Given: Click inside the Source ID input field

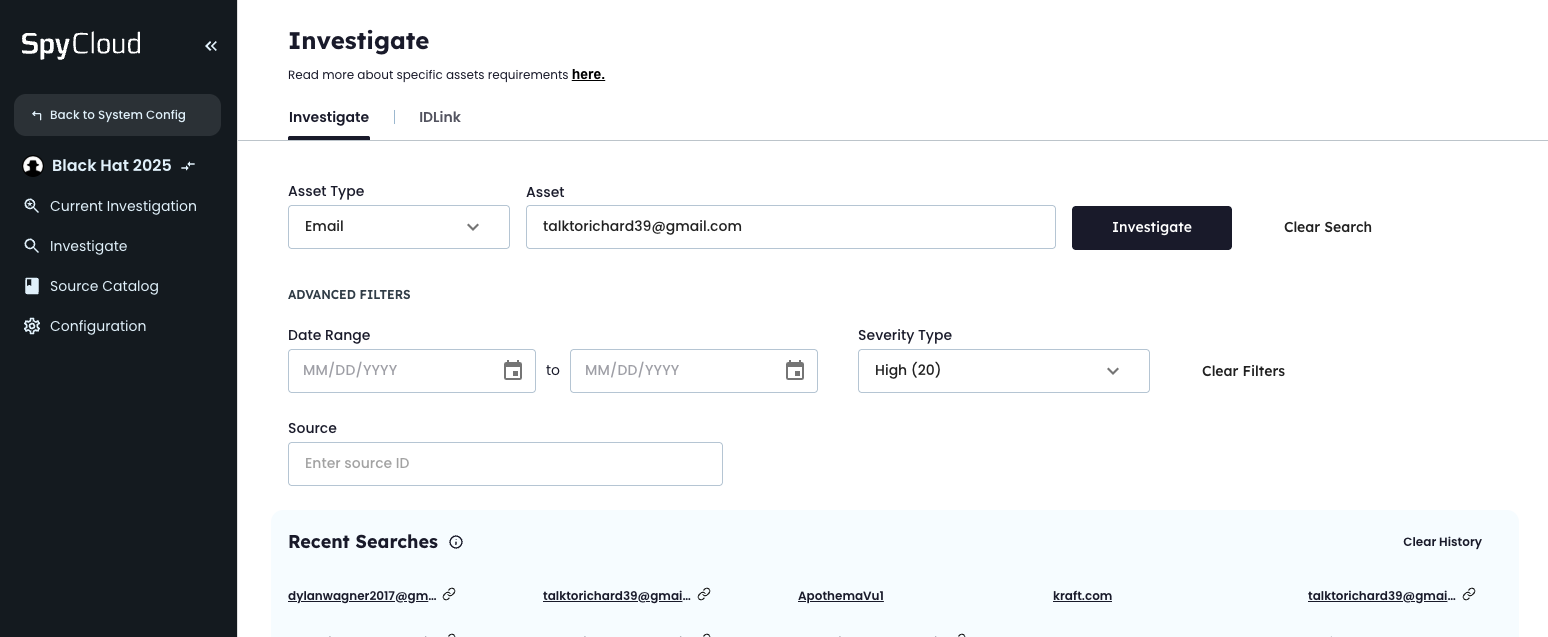Looking at the screenshot, I should click(x=505, y=463).
